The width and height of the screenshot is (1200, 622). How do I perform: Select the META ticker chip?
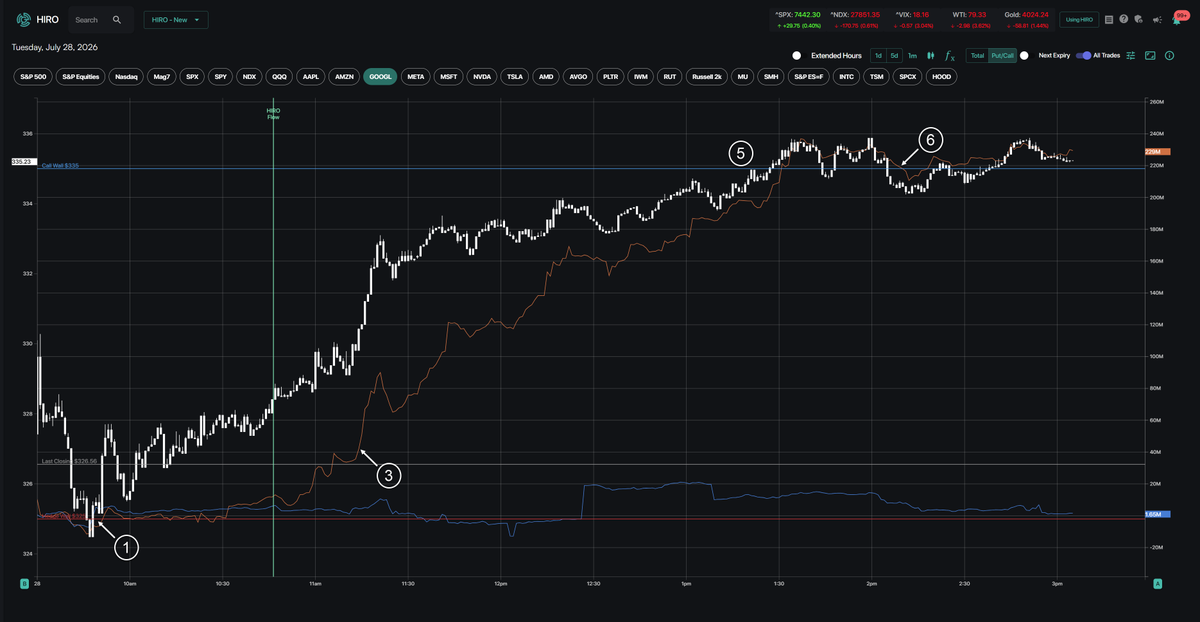click(x=416, y=76)
